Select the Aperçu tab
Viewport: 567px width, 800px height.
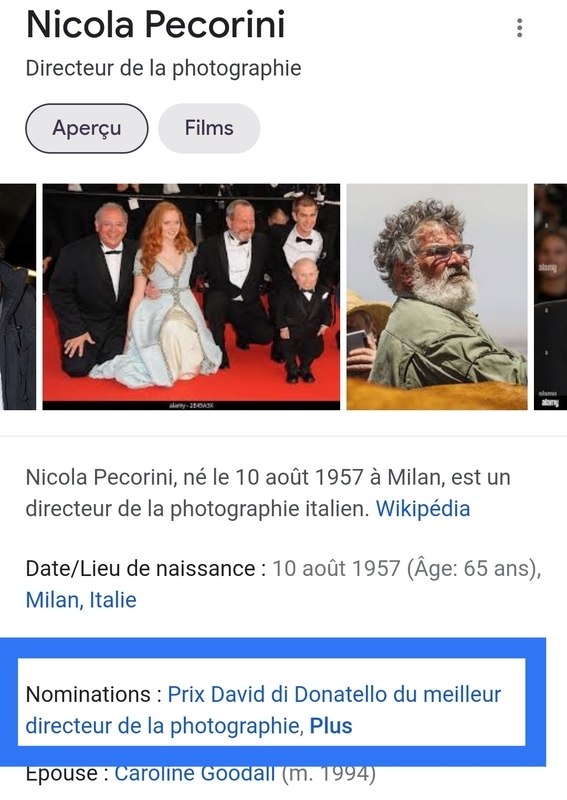tap(87, 128)
